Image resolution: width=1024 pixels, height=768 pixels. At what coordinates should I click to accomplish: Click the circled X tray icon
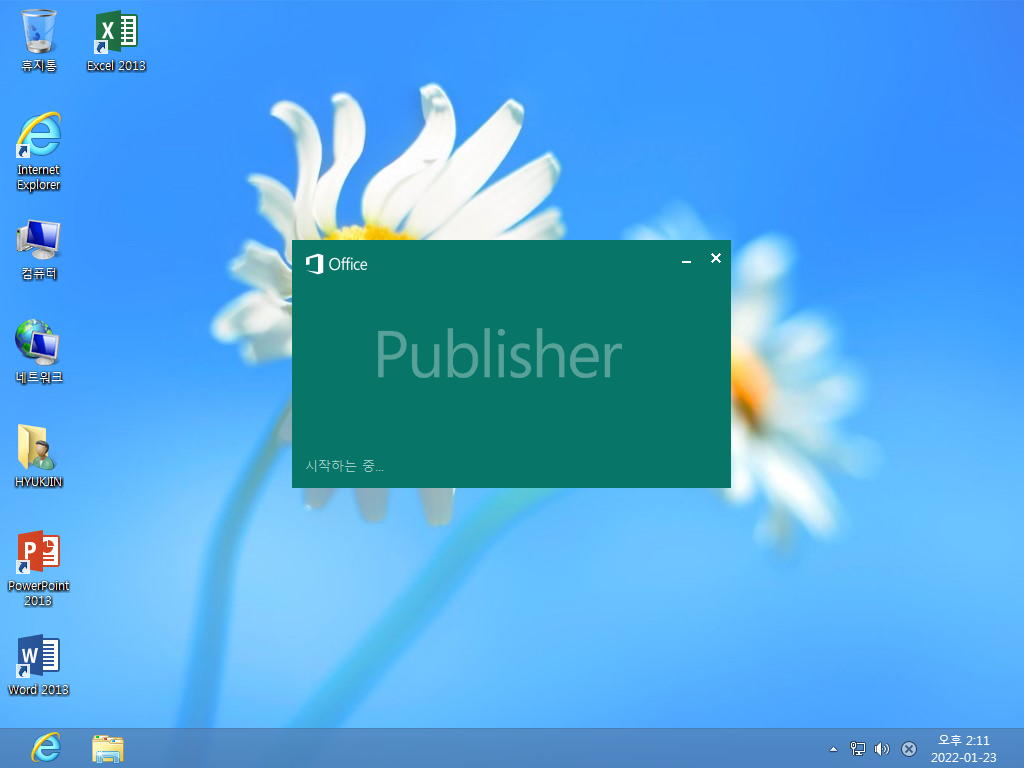coord(908,749)
